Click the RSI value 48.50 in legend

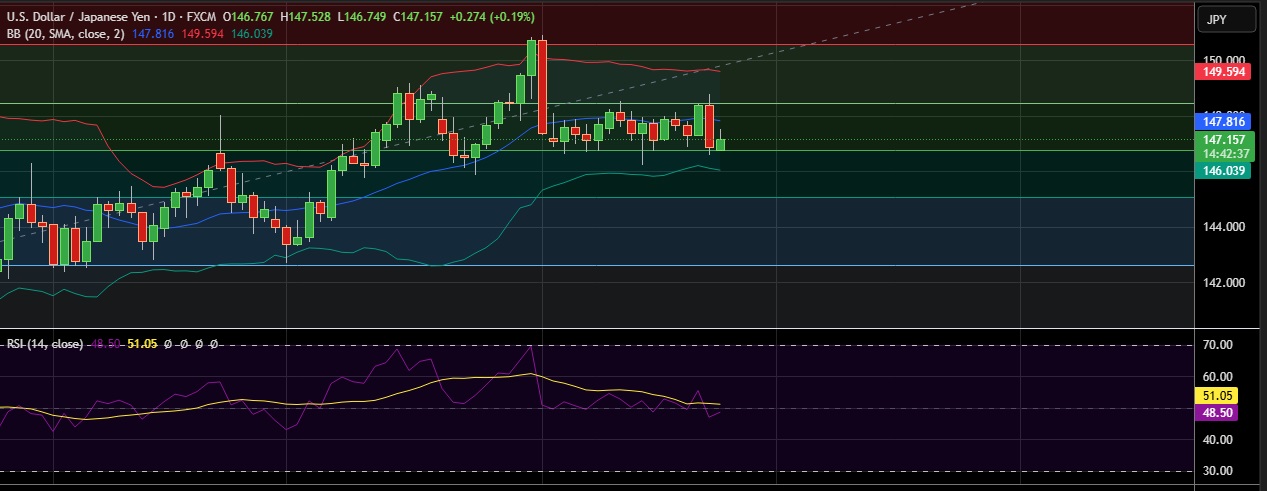point(106,343)
